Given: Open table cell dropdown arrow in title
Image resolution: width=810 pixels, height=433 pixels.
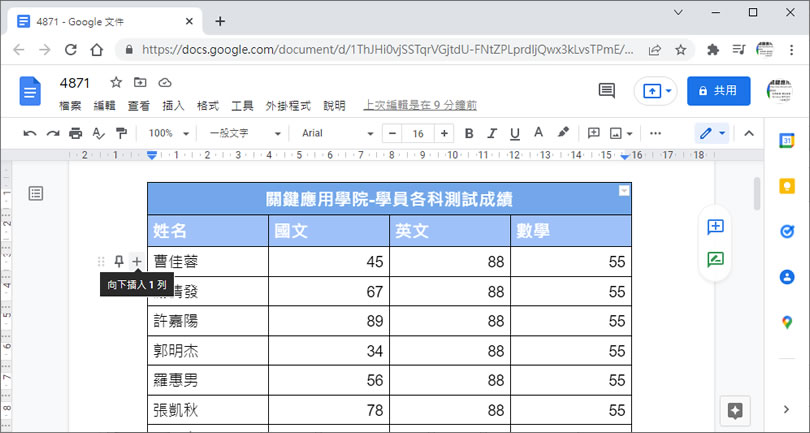Looking at the screenshot, I should click(x=624, y=191).
